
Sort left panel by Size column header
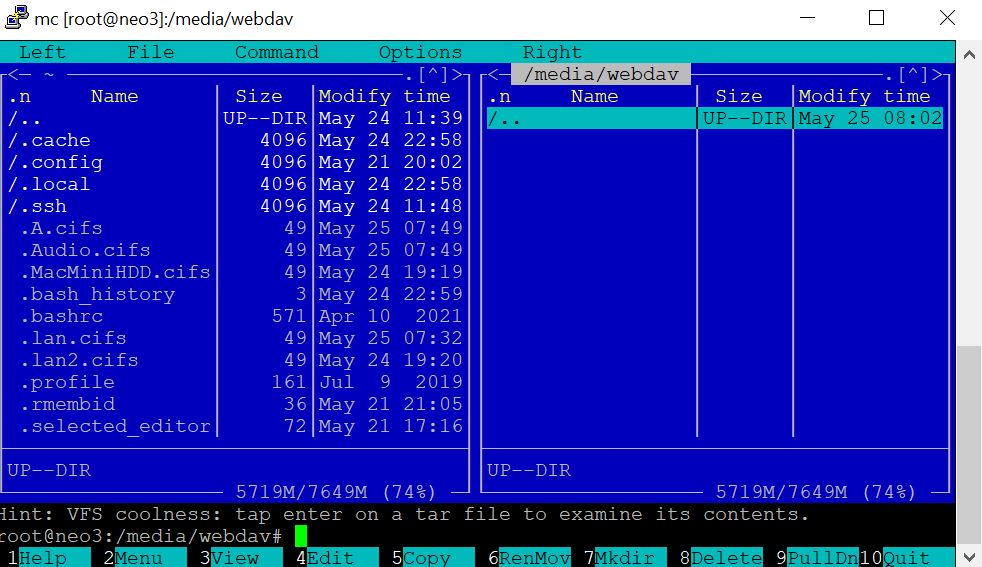pyautogui.click(x=259, y=96)
